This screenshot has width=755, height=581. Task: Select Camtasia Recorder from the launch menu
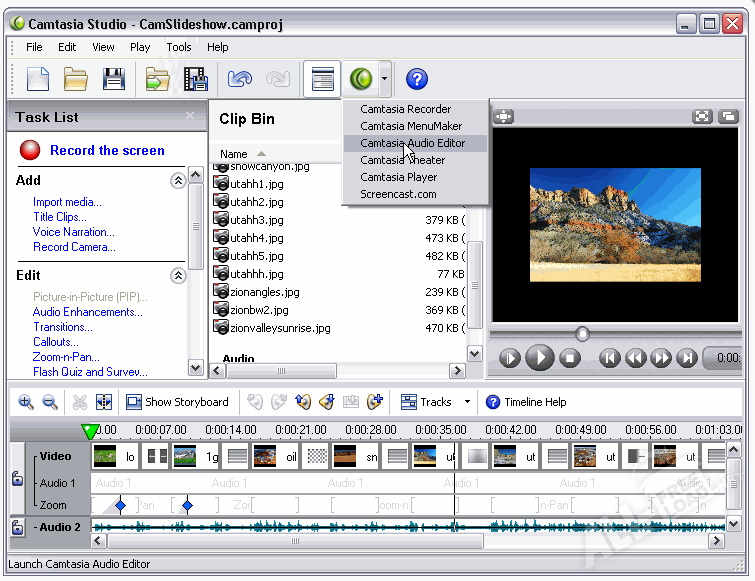[405, 109]
